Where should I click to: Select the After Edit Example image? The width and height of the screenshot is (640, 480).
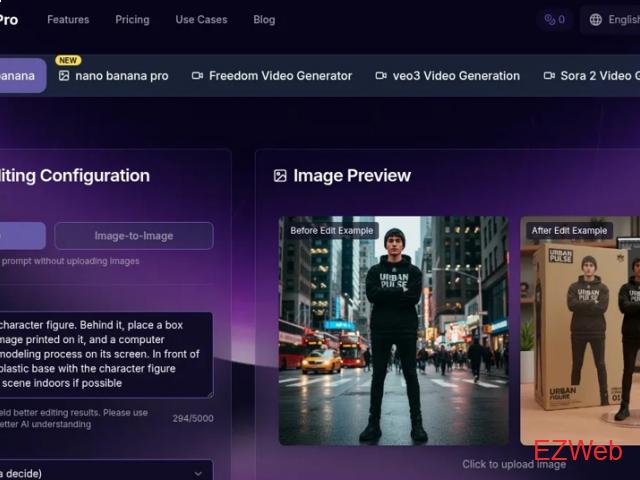(580, 330)
